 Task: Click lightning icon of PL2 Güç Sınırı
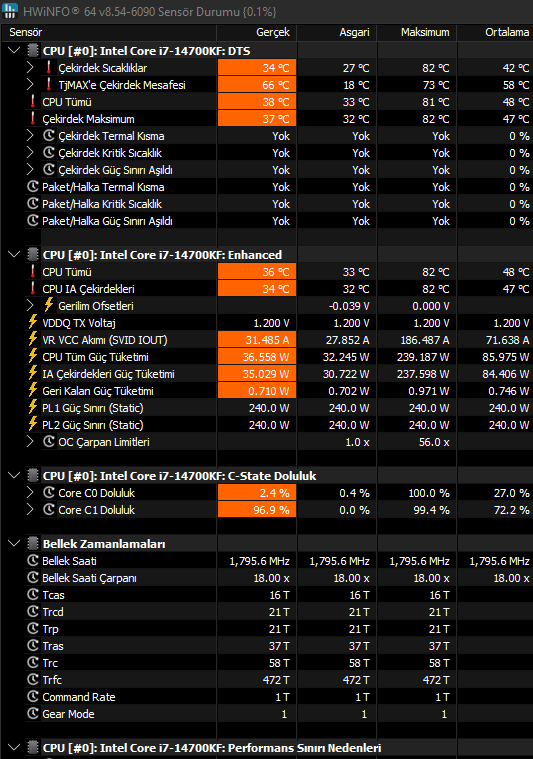coord(32,424)
